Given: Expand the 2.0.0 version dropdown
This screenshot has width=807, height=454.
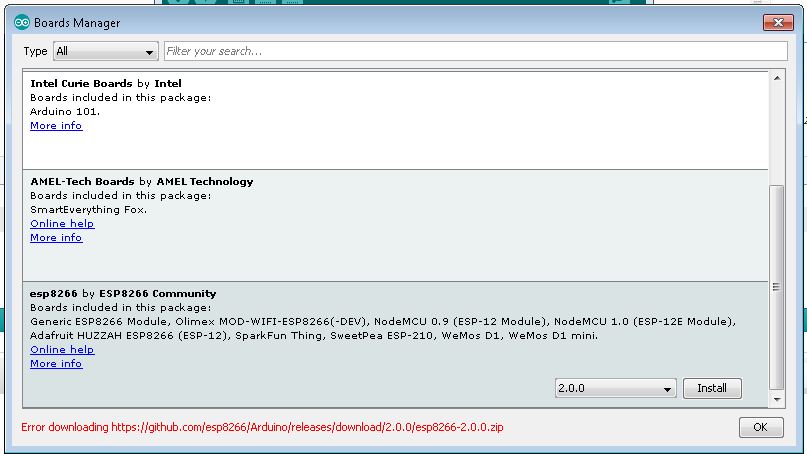Looking at the screenshot, I should [x=616, y=388].
